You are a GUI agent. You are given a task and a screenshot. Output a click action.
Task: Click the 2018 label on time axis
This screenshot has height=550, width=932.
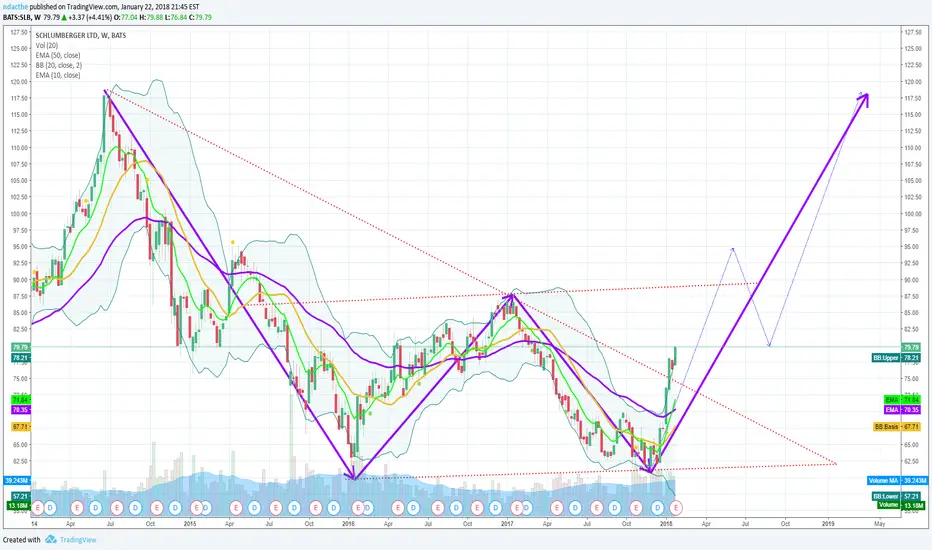click(x=666, y=524)
